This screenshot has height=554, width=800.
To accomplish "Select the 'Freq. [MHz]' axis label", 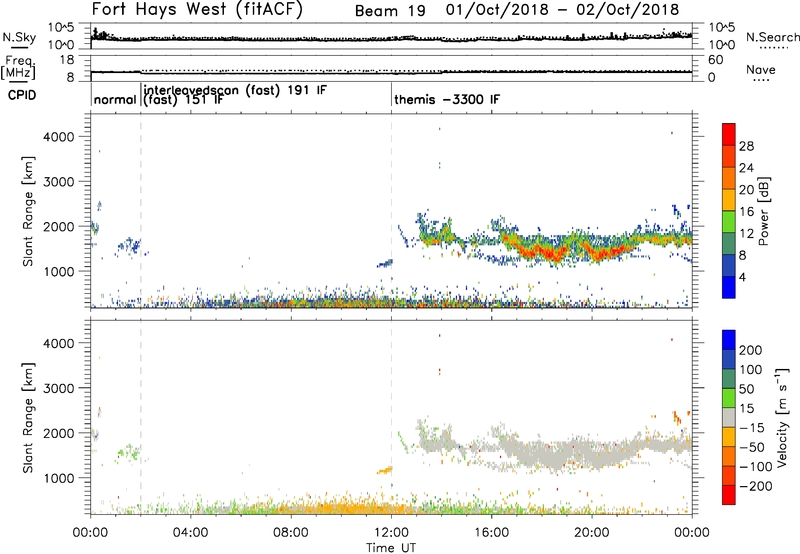I will click(19, 67).
